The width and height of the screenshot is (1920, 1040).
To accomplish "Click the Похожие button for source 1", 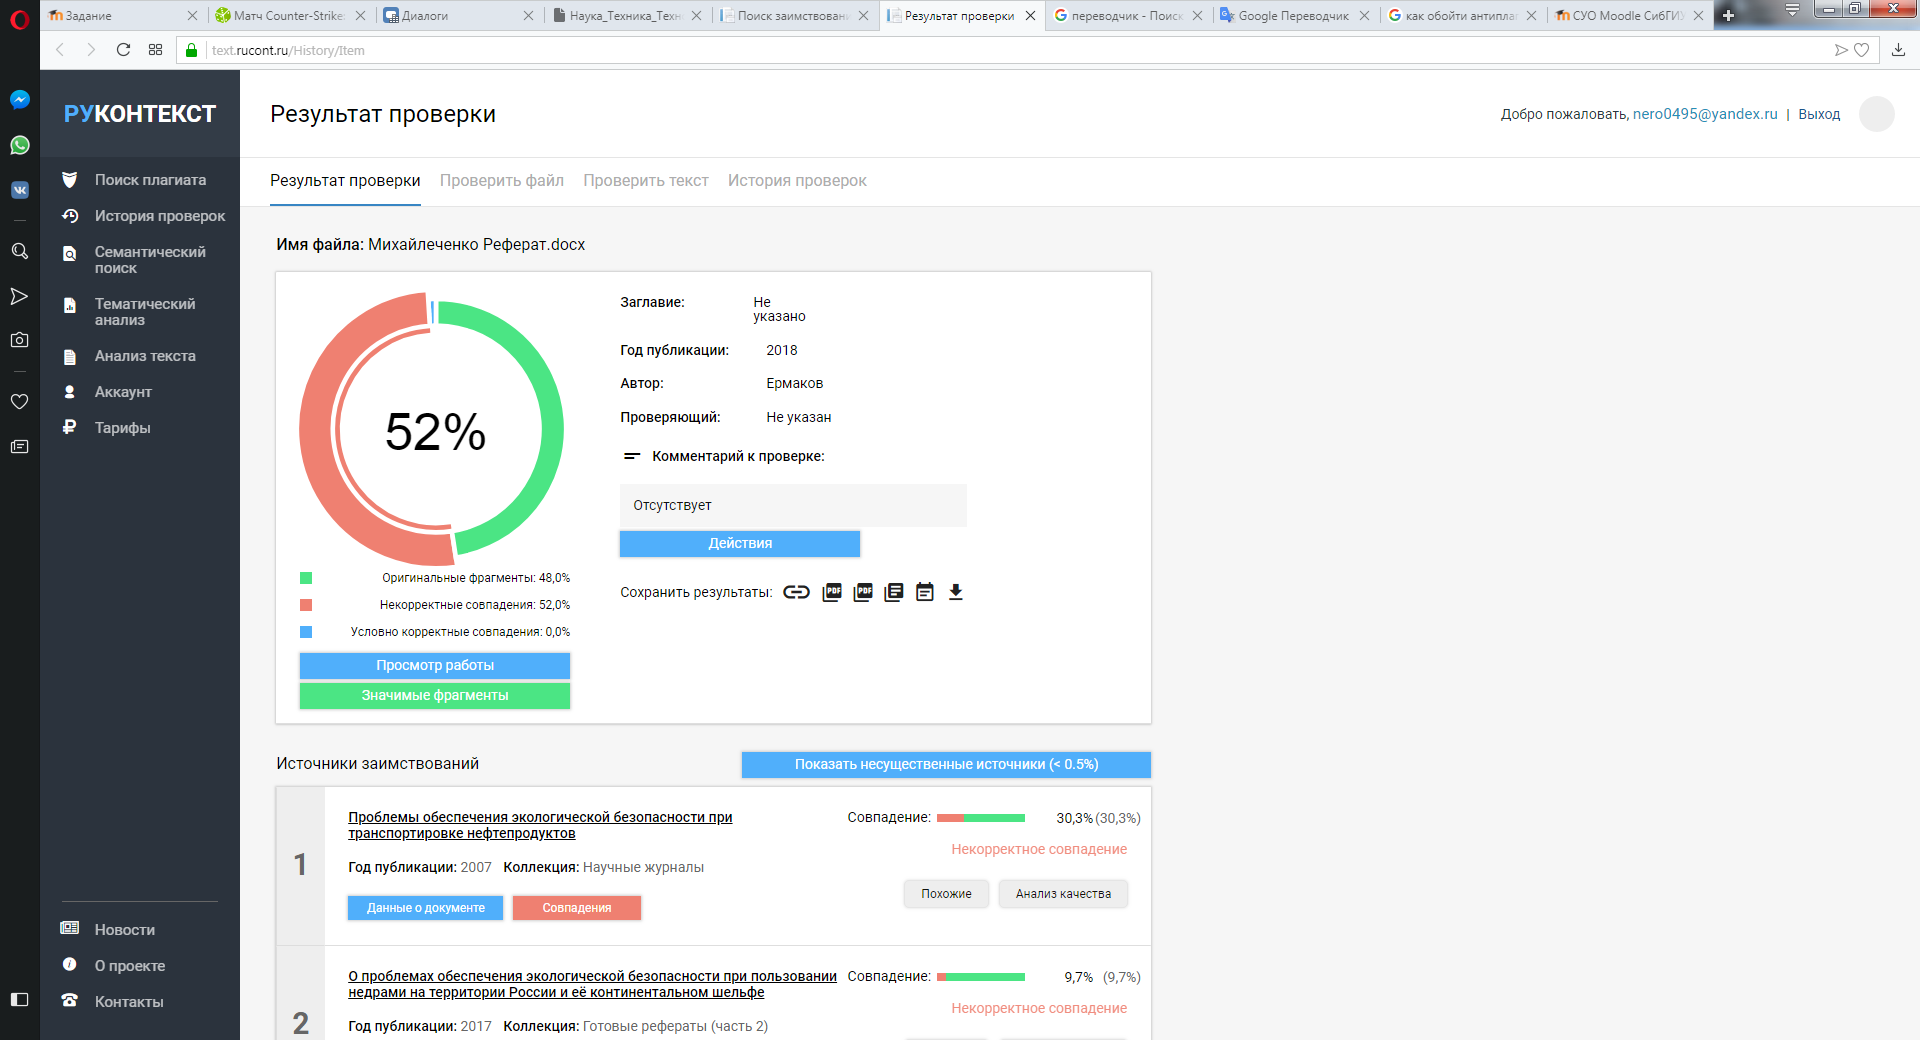I will pos(947,894).
